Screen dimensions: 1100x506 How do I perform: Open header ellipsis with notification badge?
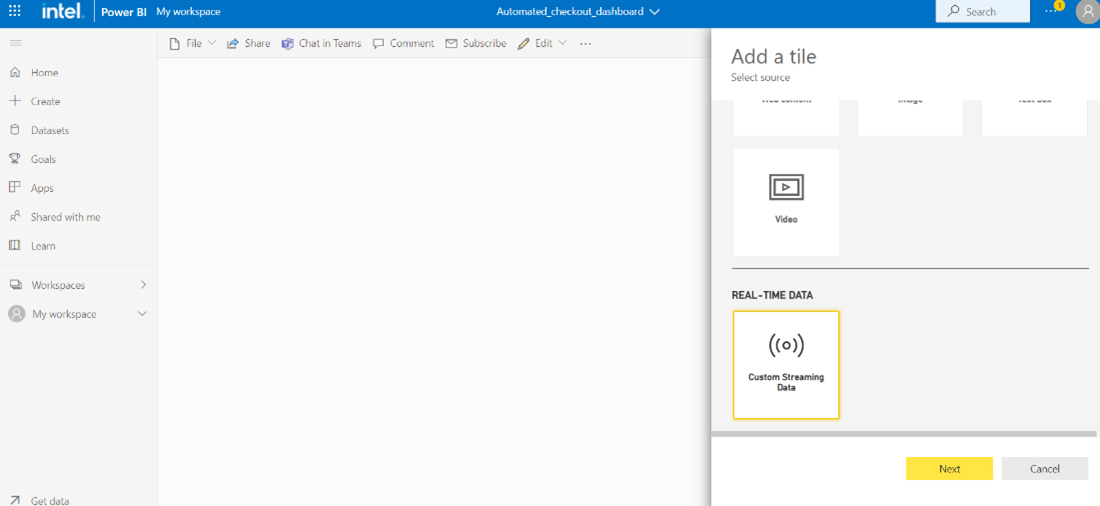click(x=1053, y=10)
